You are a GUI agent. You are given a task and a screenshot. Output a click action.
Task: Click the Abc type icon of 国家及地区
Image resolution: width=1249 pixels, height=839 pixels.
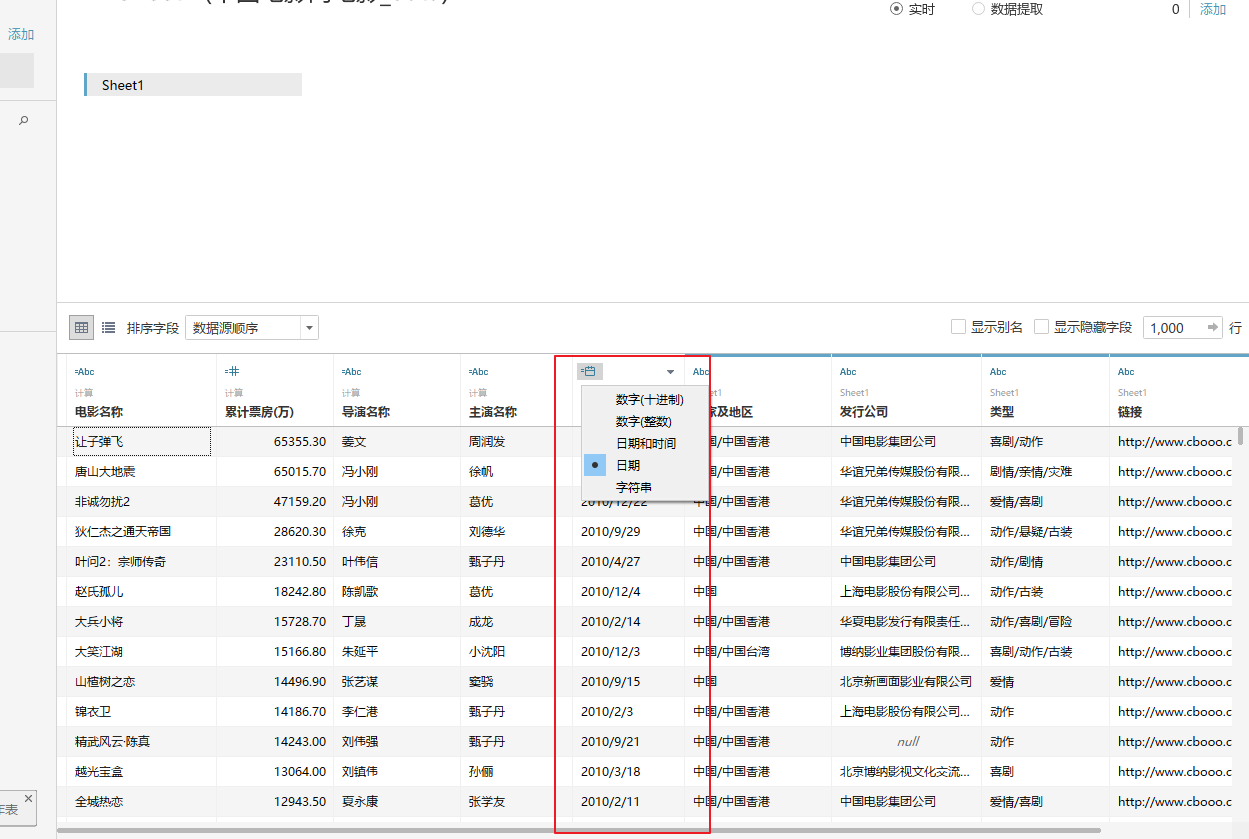tap(701, 372)
